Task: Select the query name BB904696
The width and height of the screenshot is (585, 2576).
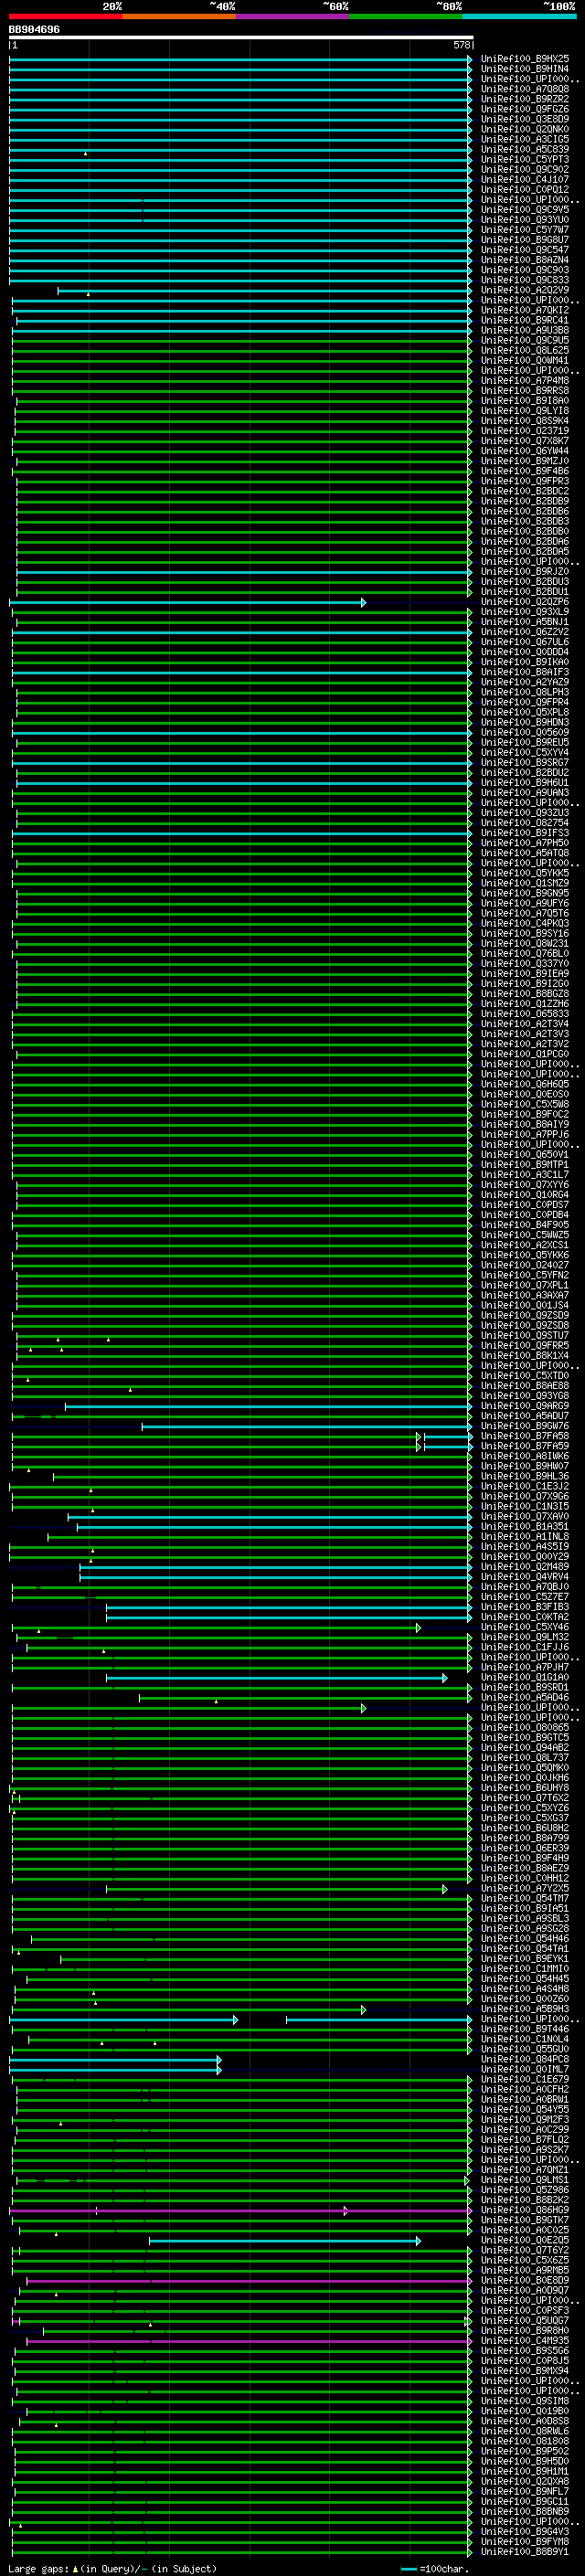Action: click(x=34, y=30)
